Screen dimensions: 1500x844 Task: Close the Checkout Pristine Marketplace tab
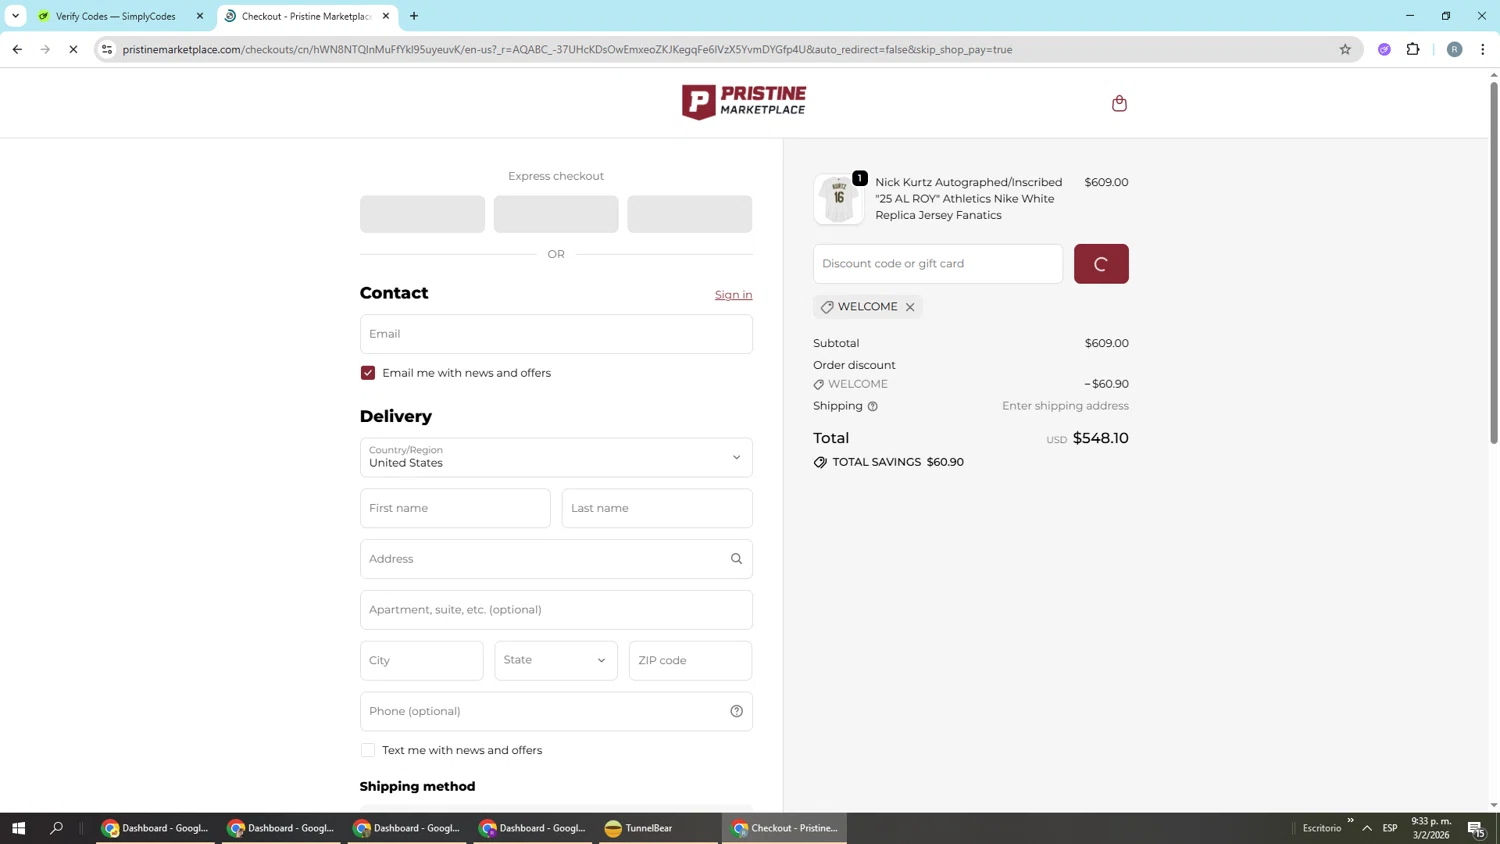pos(386,16)
